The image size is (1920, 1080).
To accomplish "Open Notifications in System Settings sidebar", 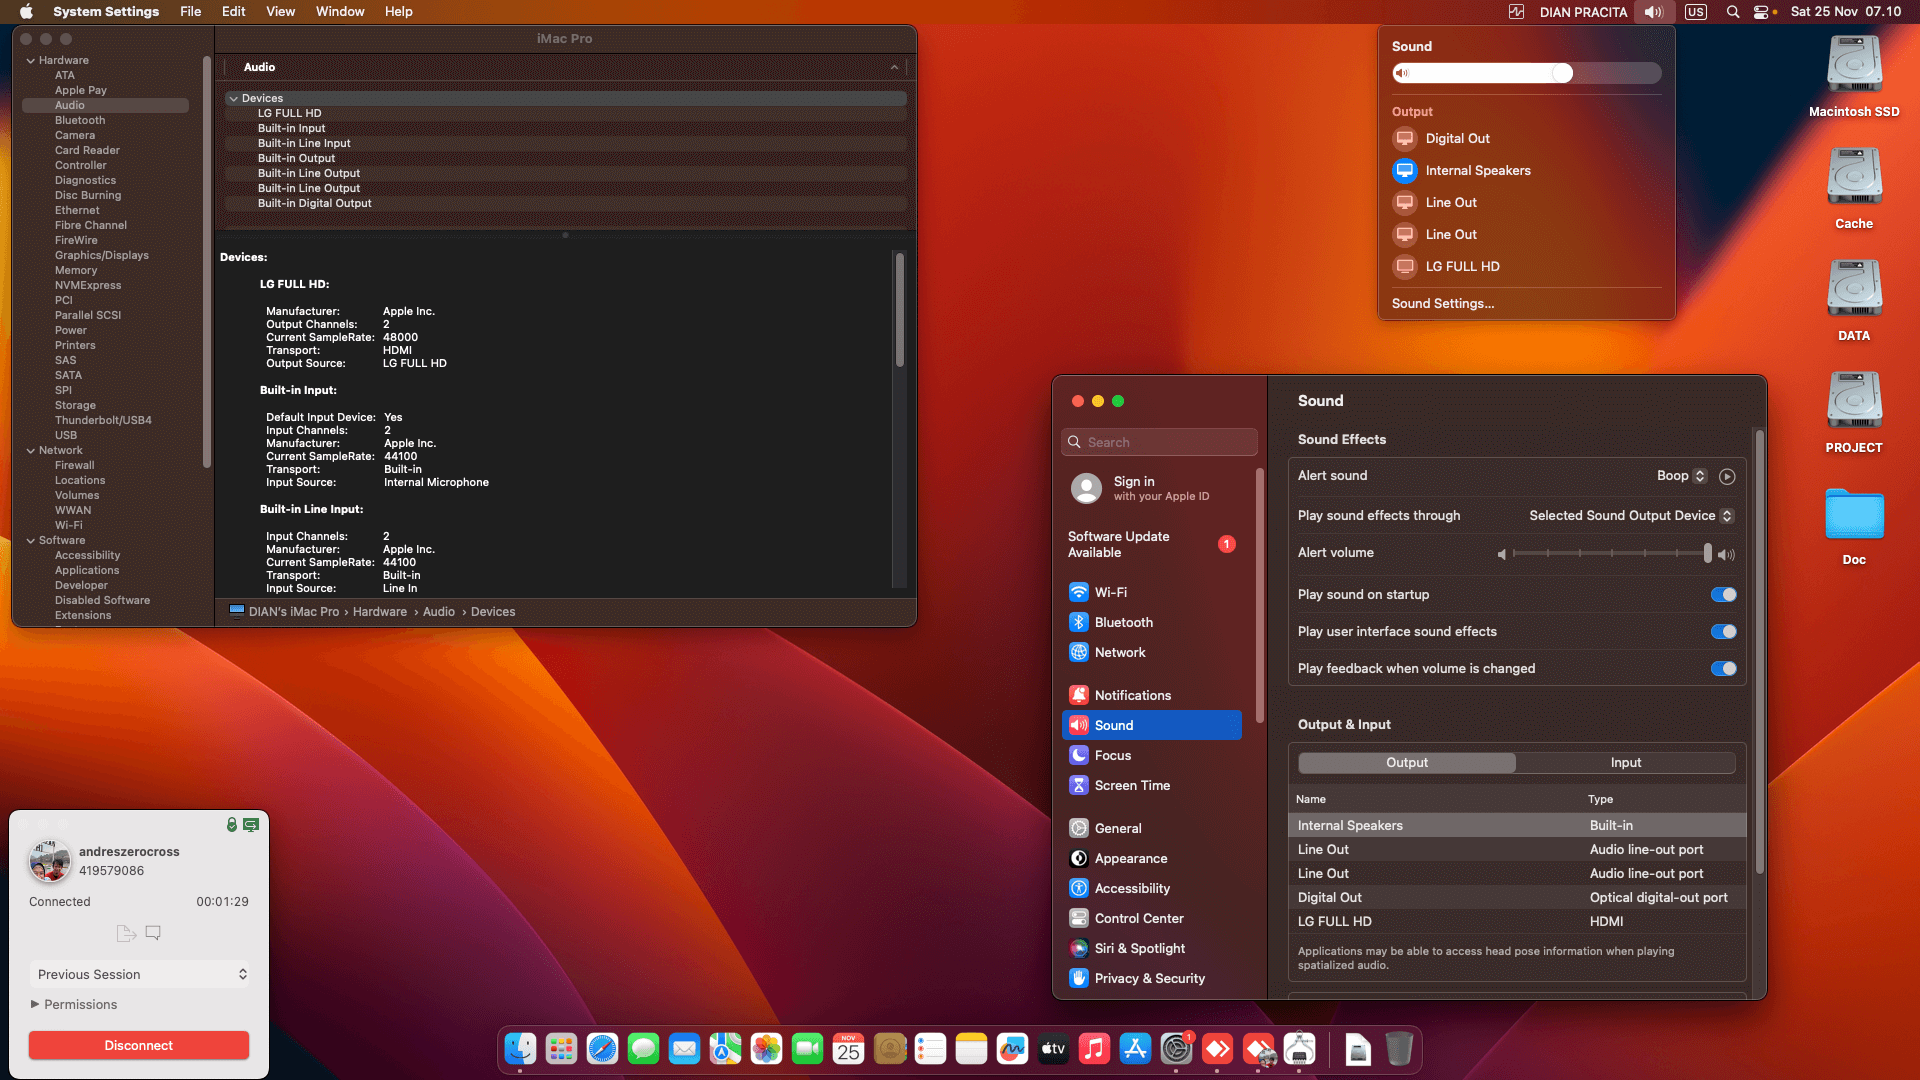I will tap(1152, 696).
